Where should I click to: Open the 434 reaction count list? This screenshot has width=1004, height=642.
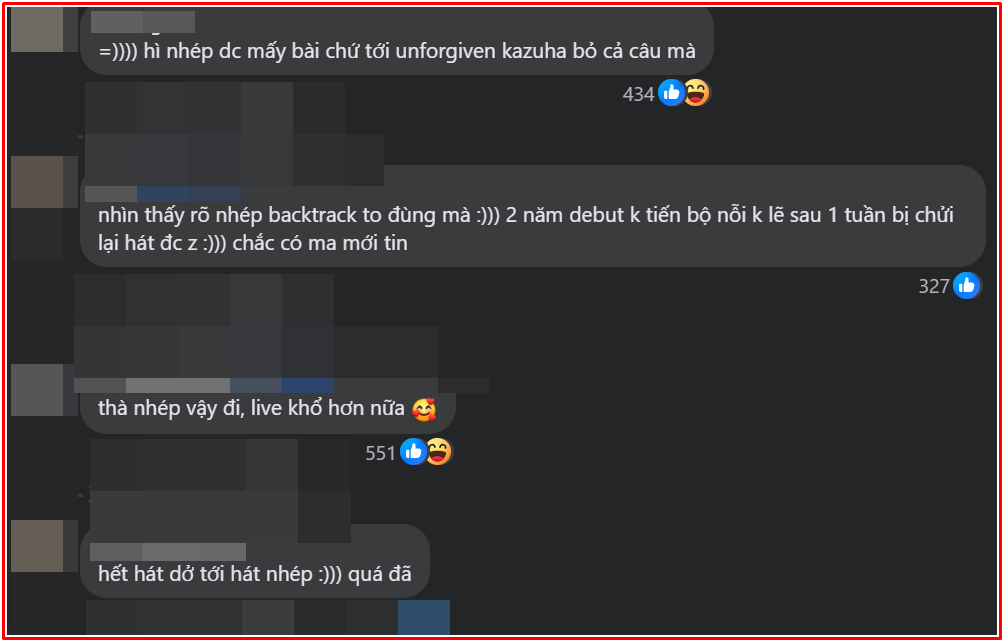tap(638, 95)
